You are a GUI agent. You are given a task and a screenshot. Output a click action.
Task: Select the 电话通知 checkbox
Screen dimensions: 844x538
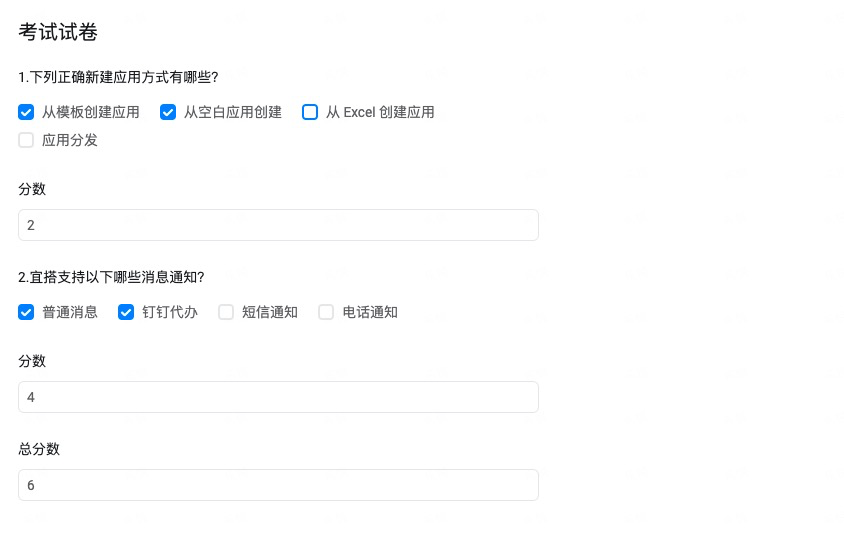[326, 312]
